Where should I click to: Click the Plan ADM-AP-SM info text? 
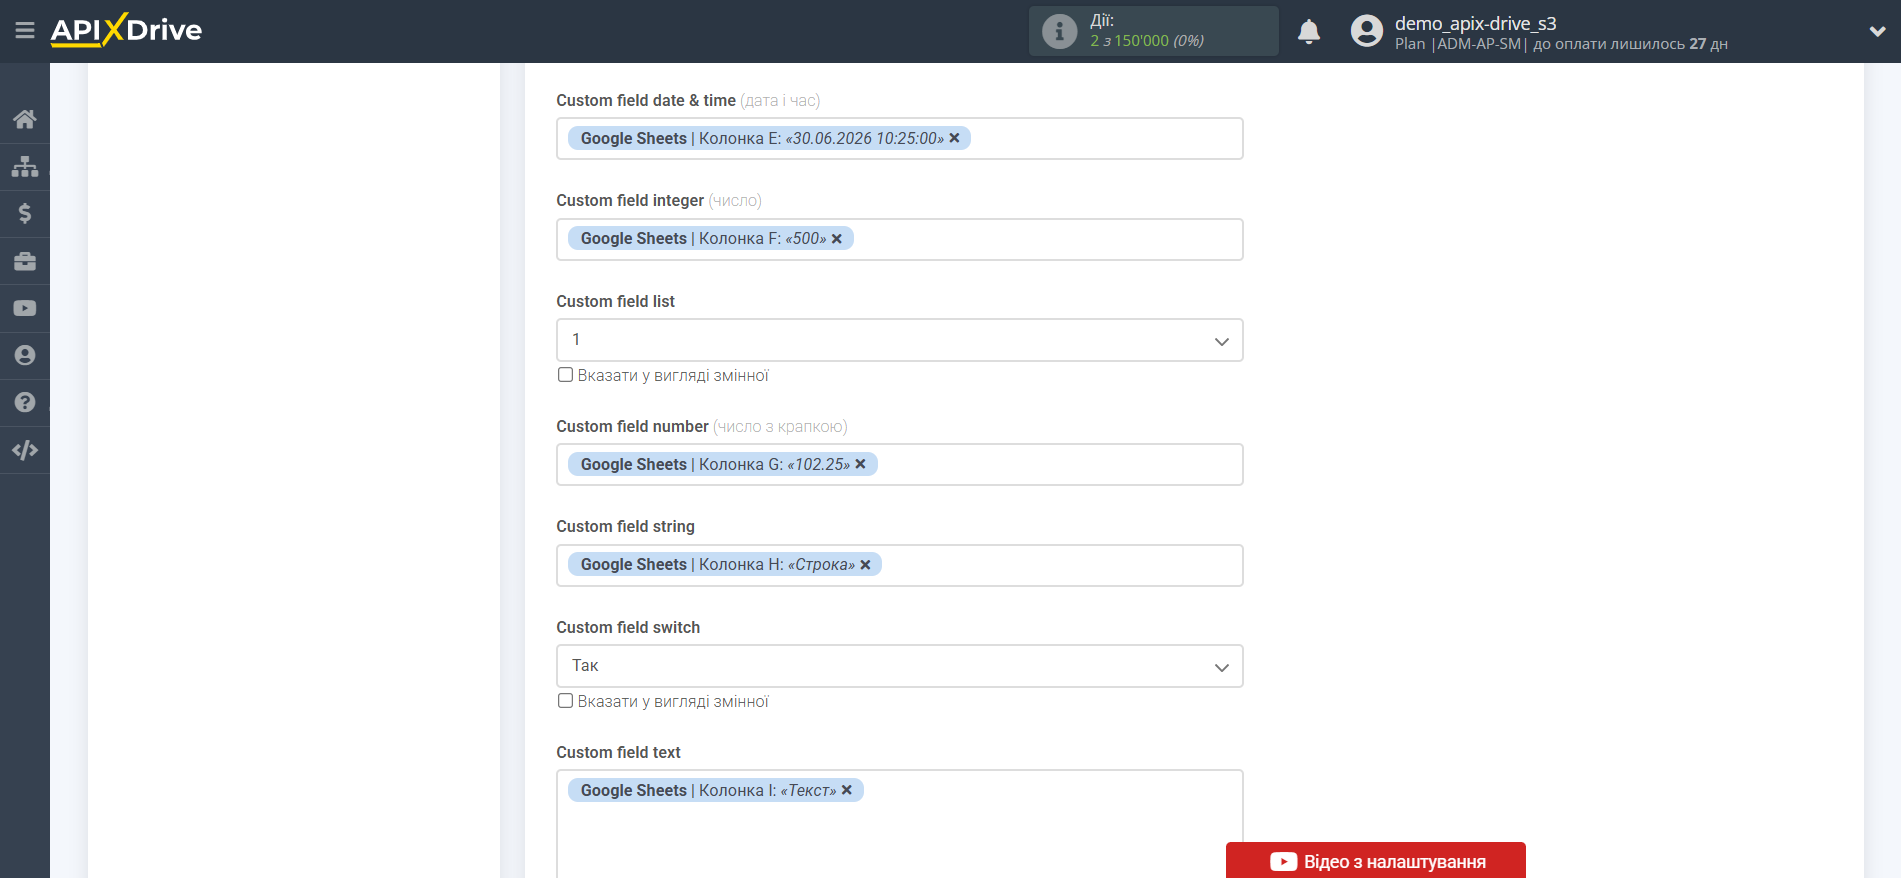tap(1561, 44)
